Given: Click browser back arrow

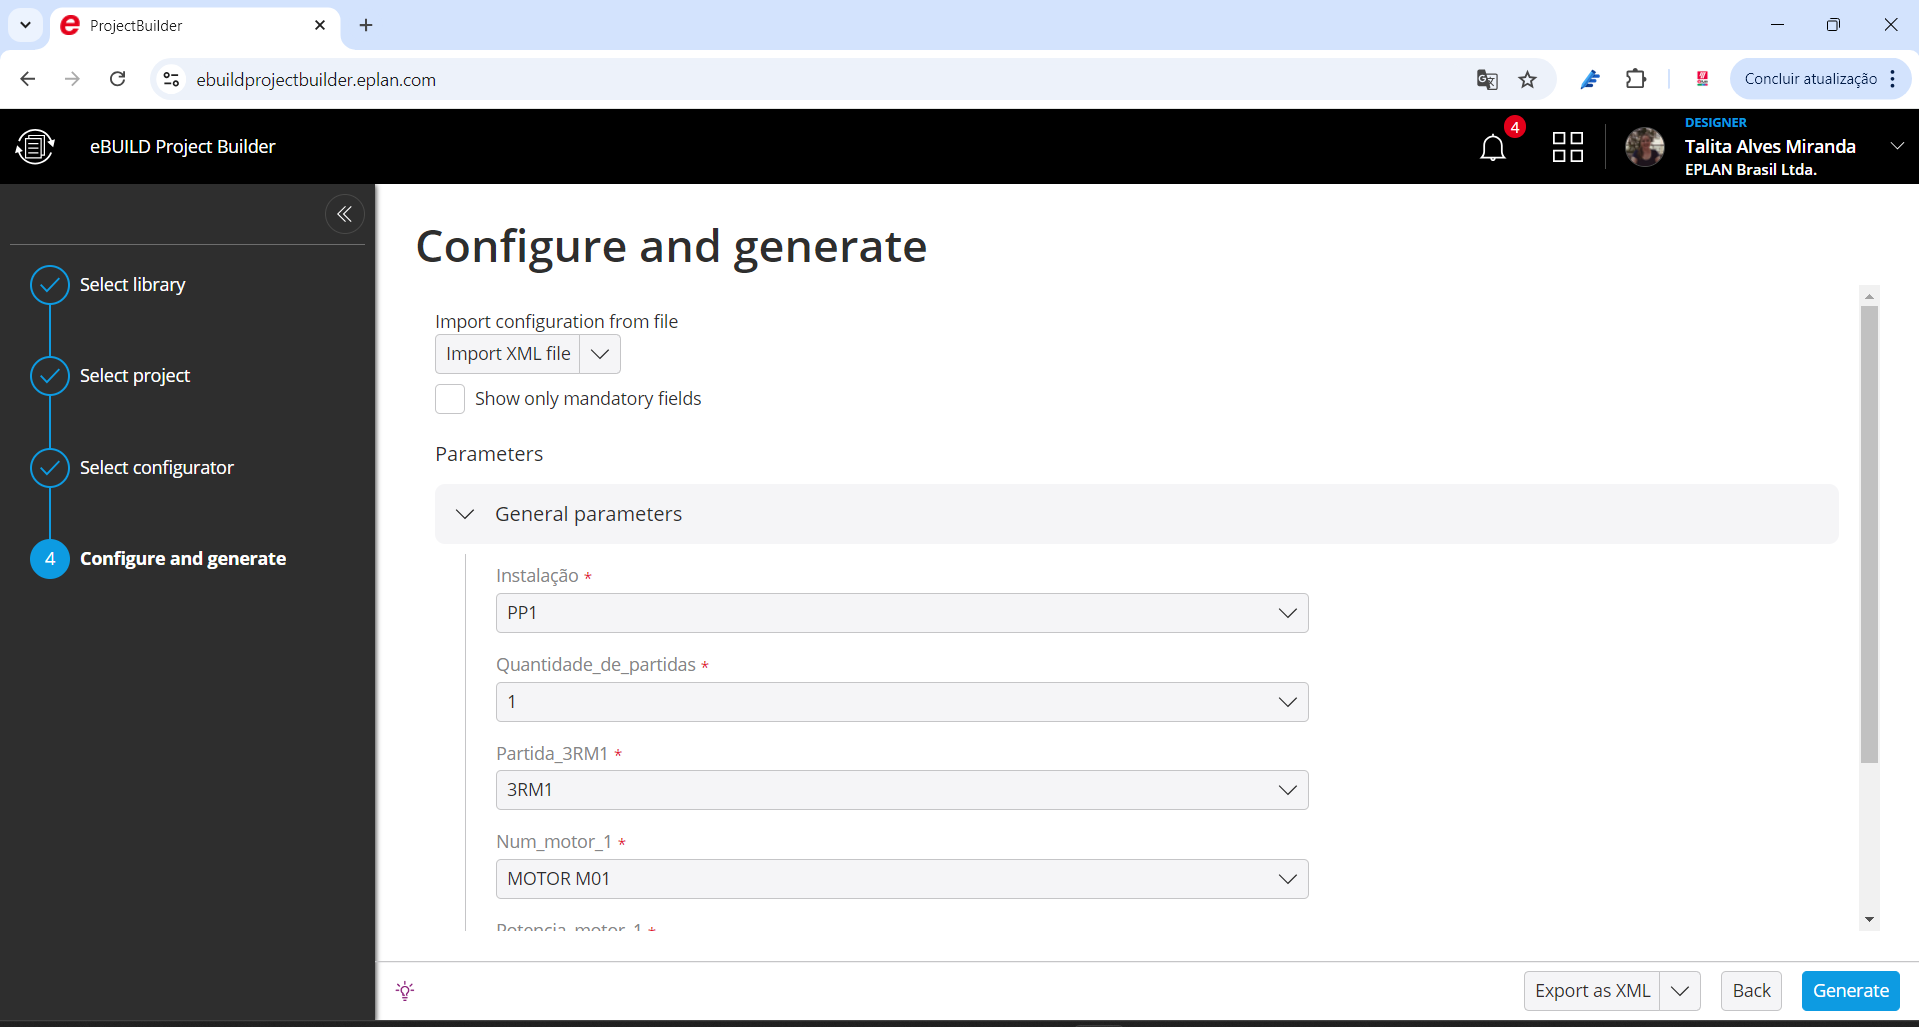Looking at the screenshot, I should 28,79.
